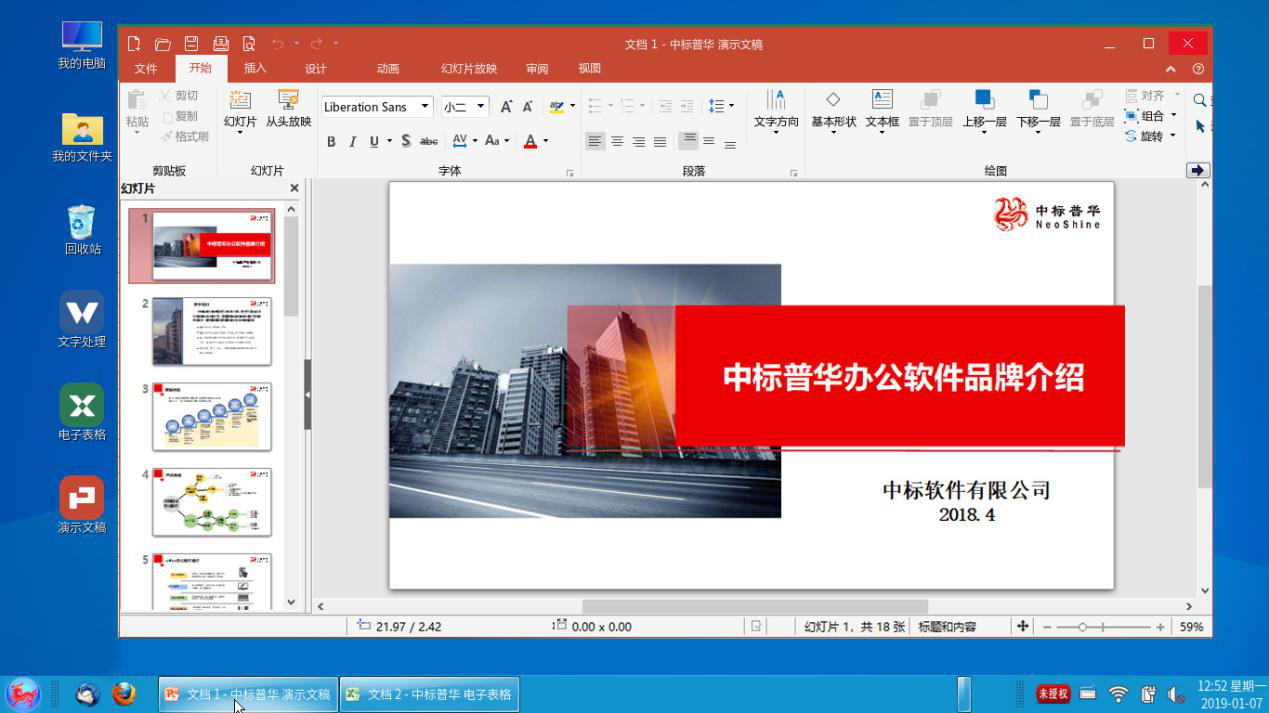This screenshot has height=713, width=1269.
Task: Switch to the View (视图) tab
Action: pyautogui.click(x=590, y=68)
